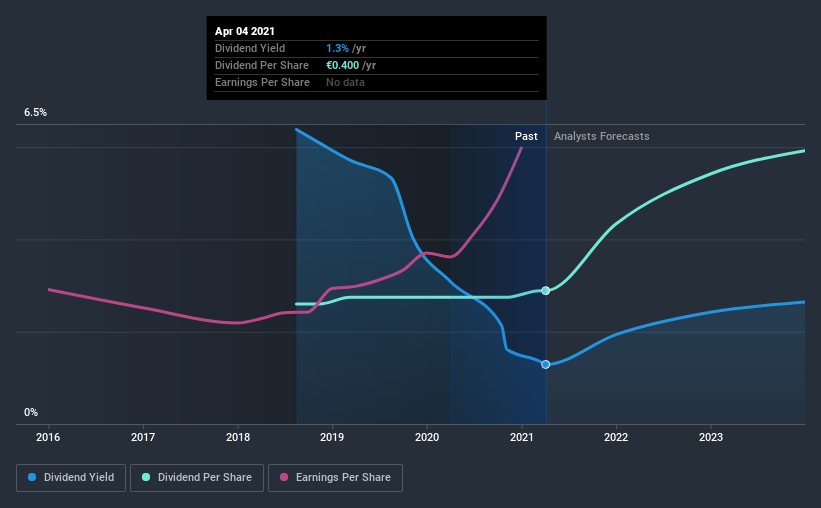Click the 2021 x-axis label
The width and height of the screenshot is (821, 508).
tap(522, 437)
